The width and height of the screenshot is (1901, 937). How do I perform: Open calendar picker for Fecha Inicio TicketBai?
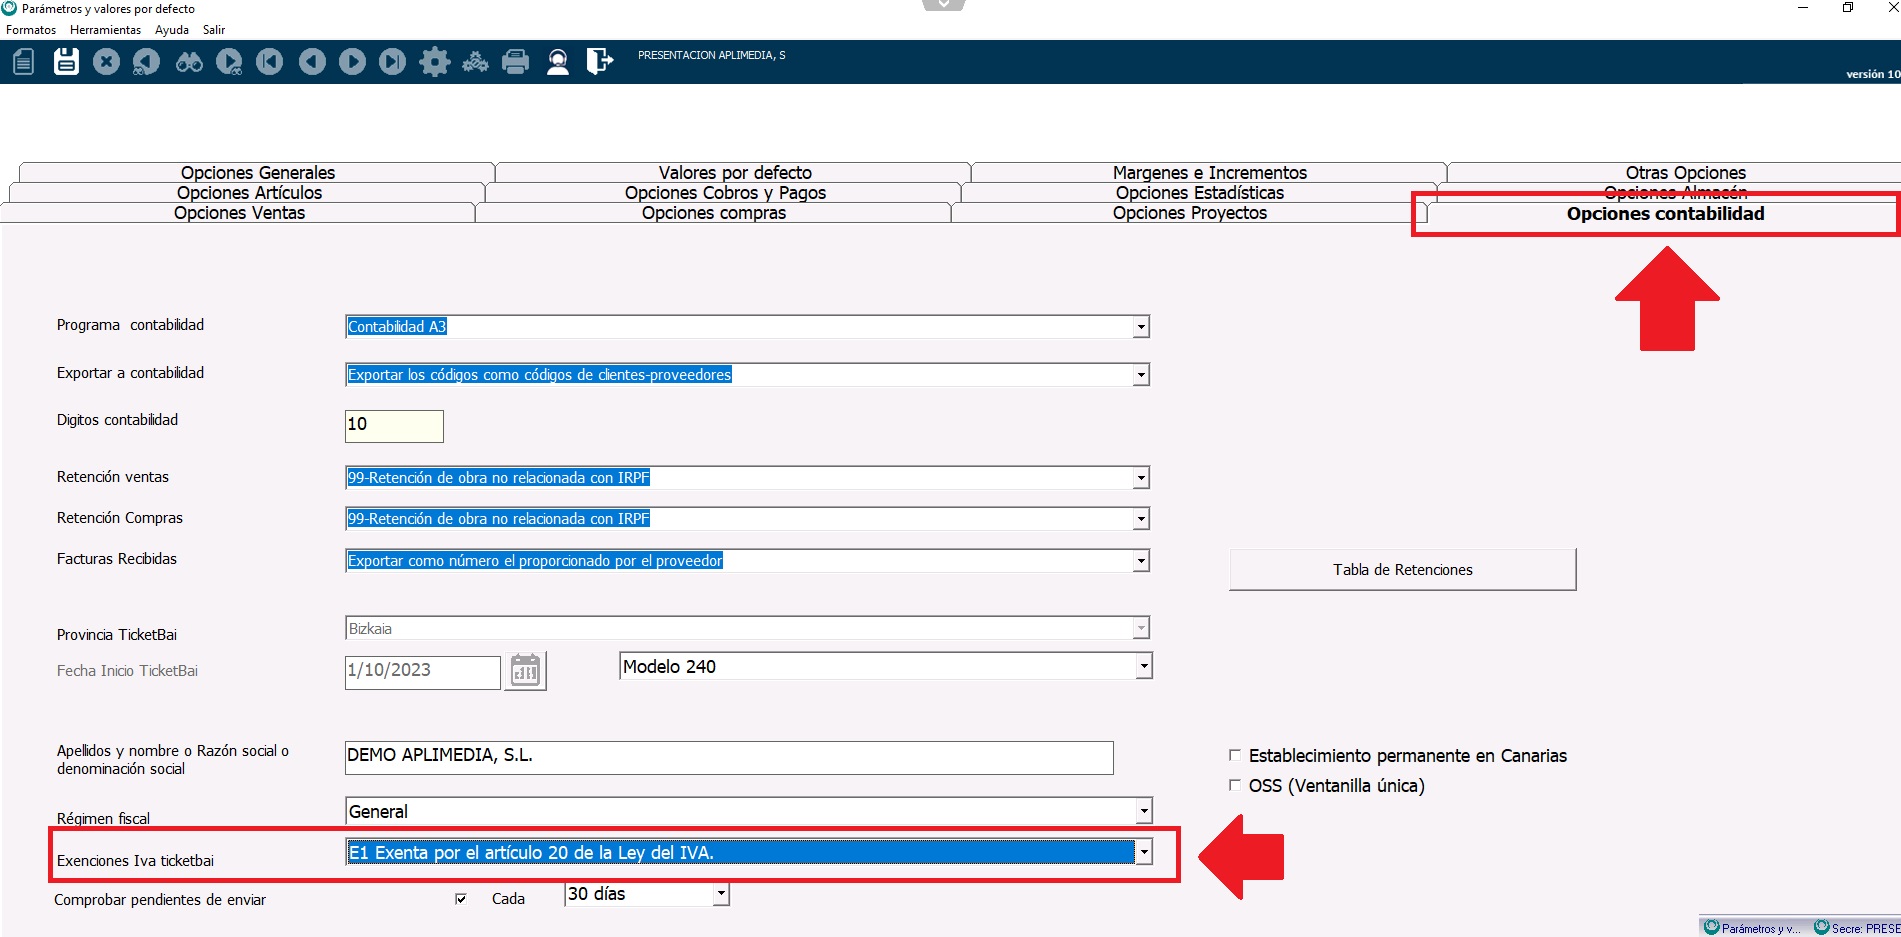click(x=525, y=670)
